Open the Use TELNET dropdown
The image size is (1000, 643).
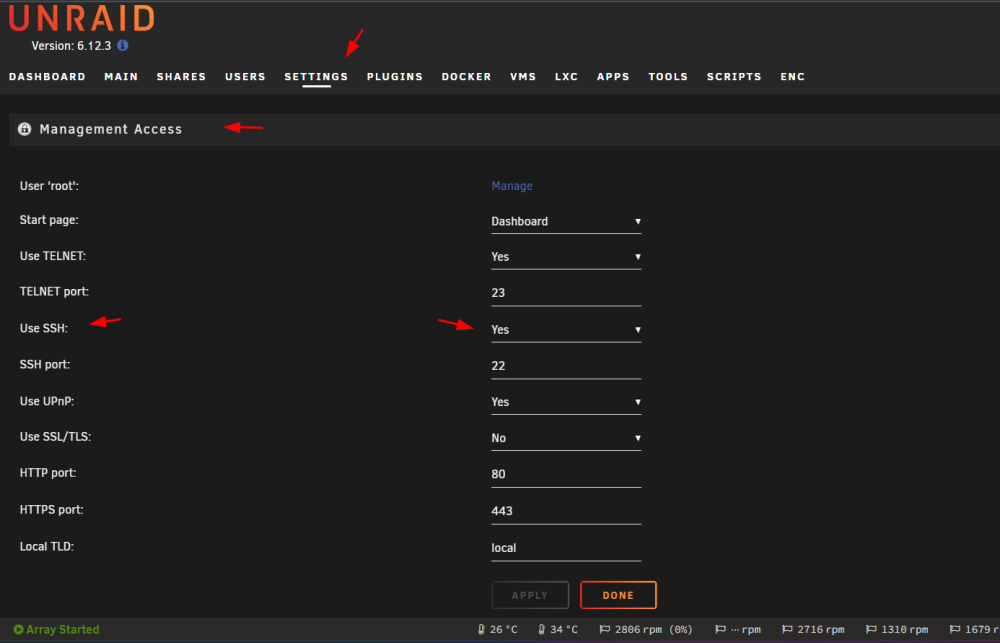[x=566, y=257]
